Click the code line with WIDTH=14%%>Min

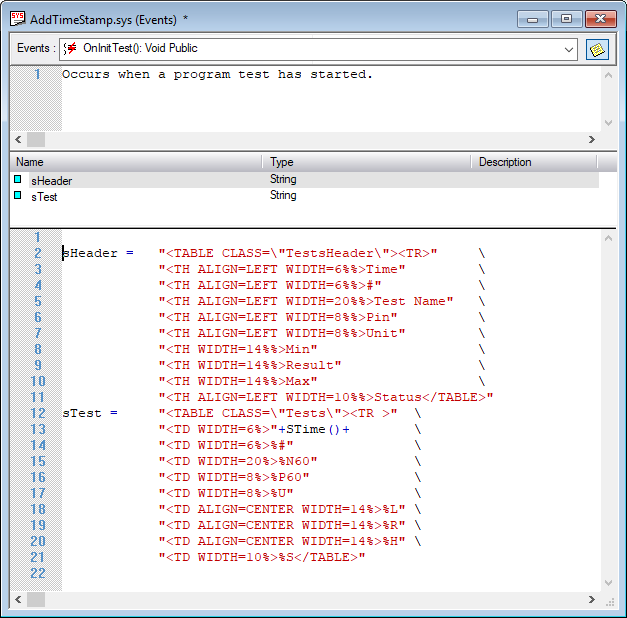[x=238, y=349]
